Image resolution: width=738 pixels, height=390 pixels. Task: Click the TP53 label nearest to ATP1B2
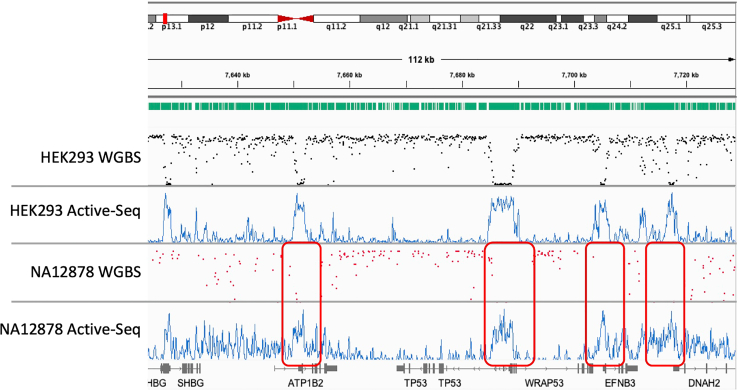pyautogui.click(x=416, y=383)
